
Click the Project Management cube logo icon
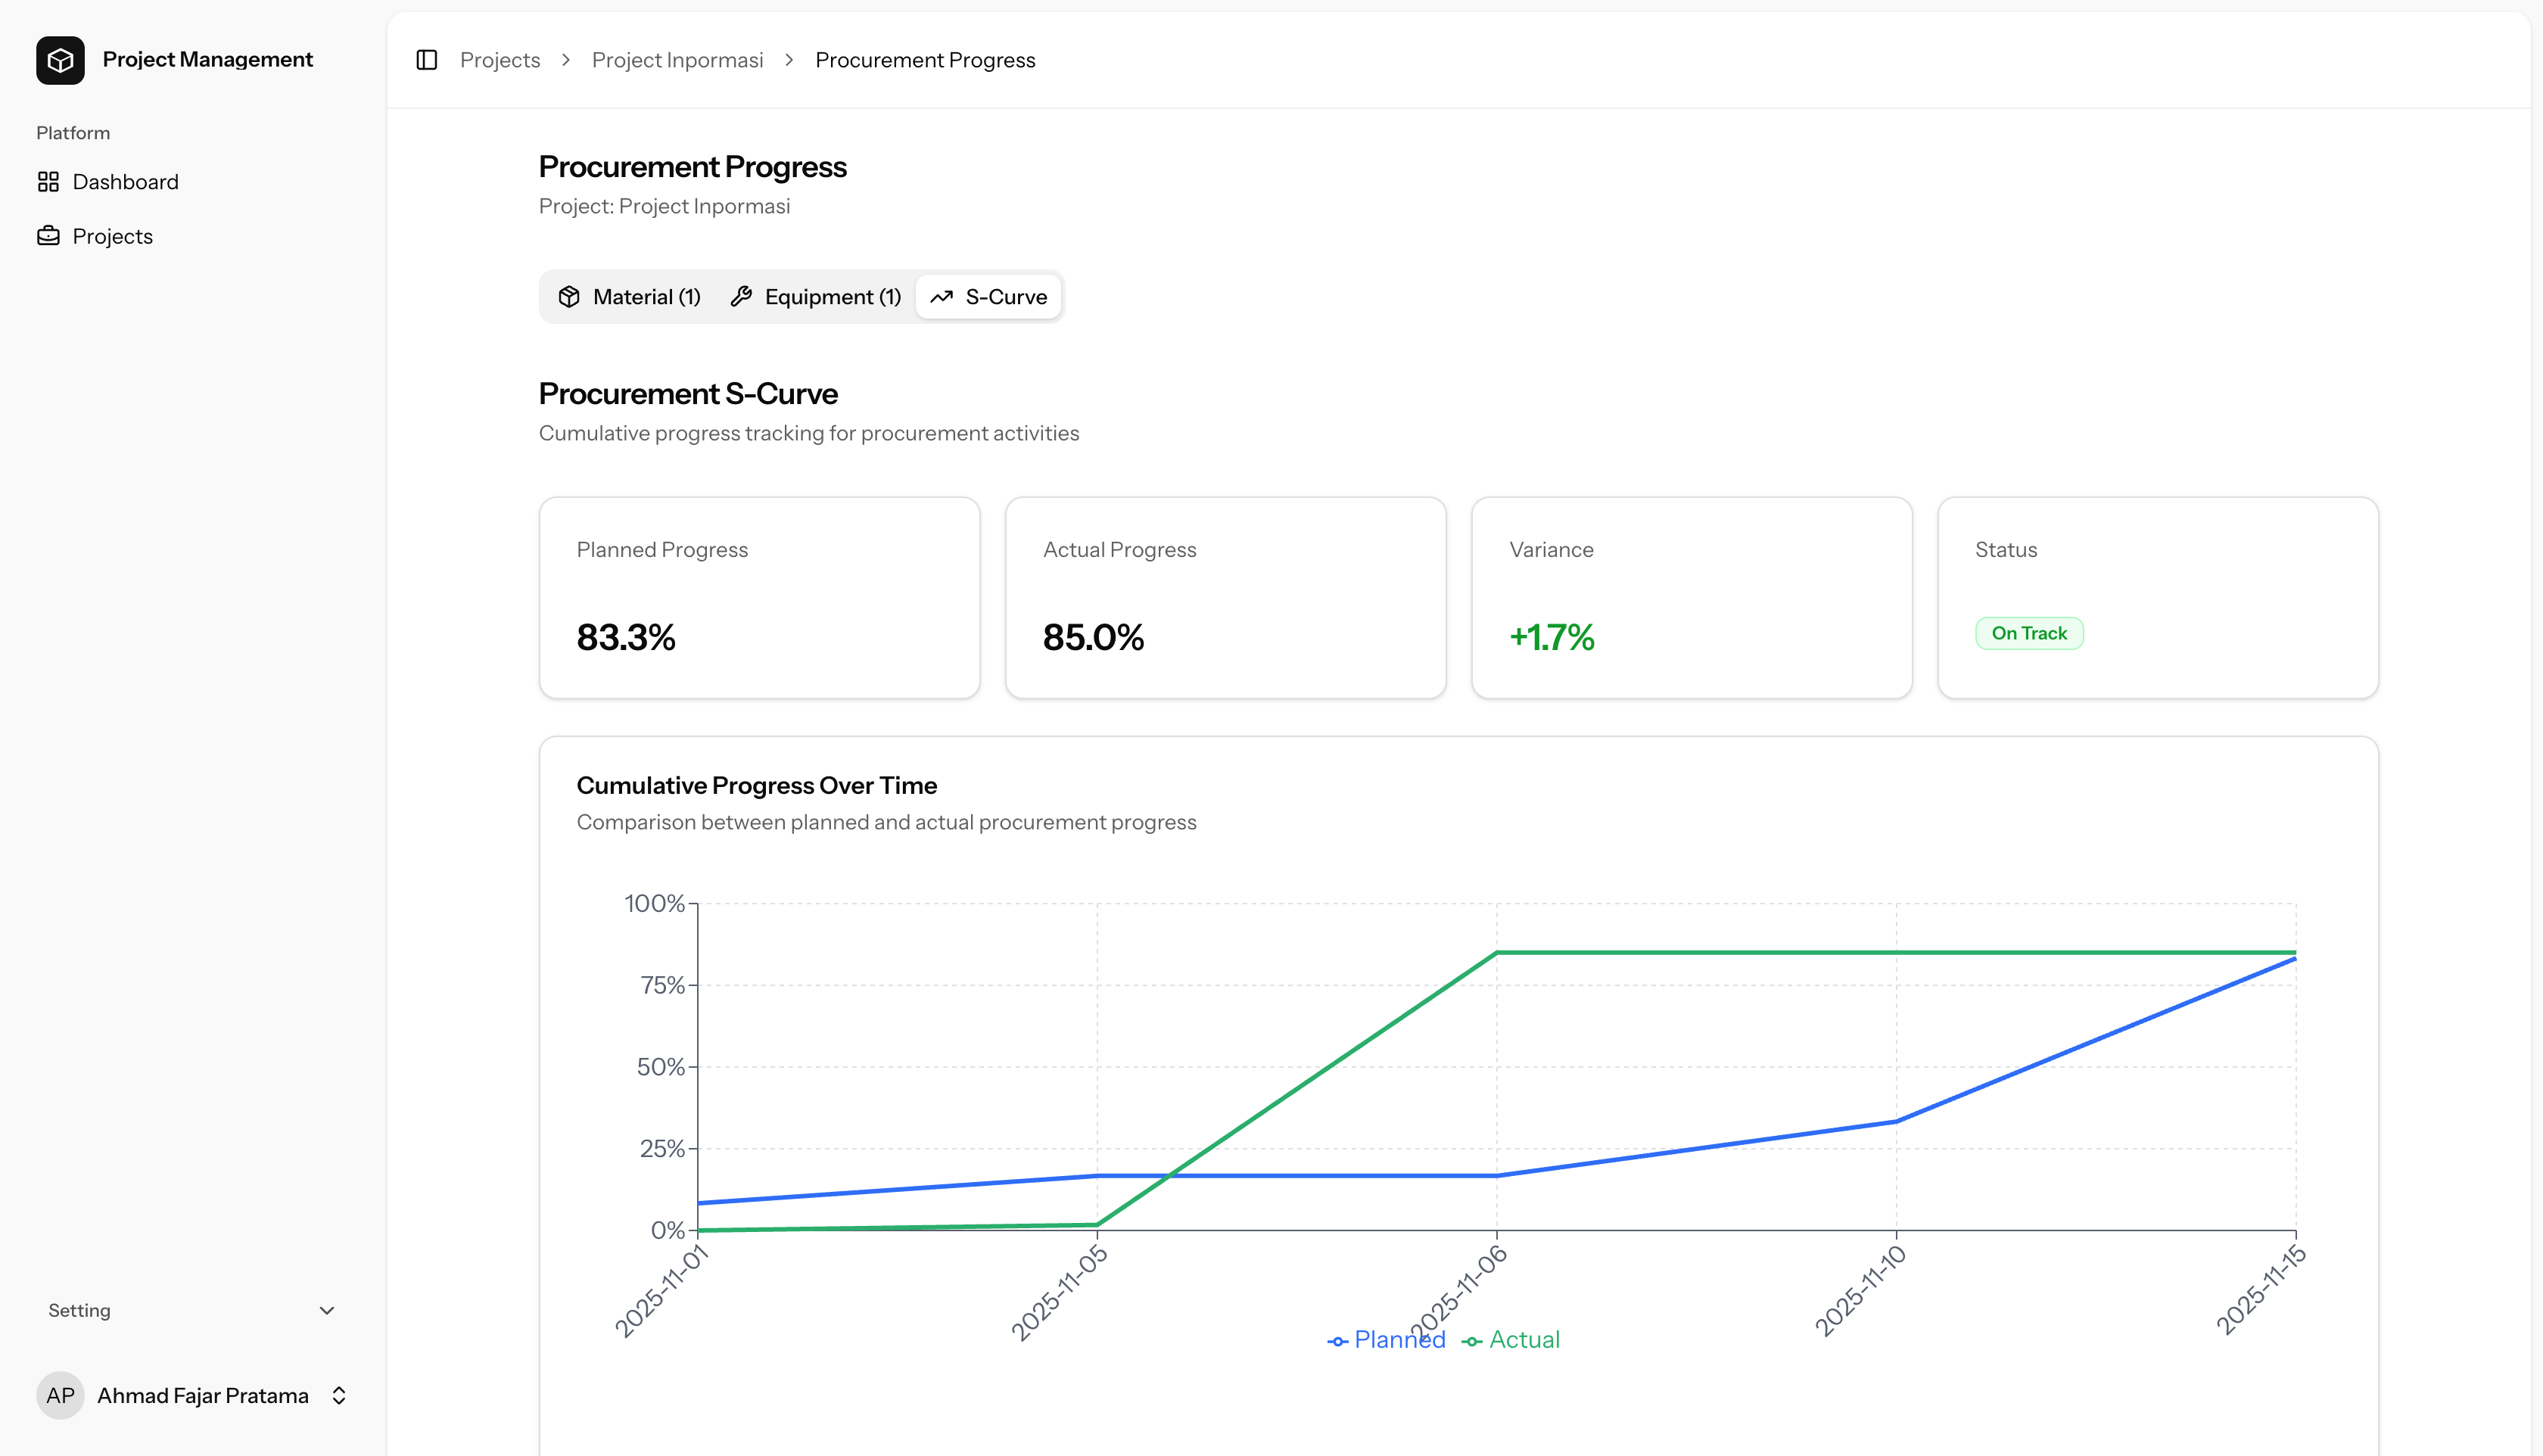pos(60,60)
